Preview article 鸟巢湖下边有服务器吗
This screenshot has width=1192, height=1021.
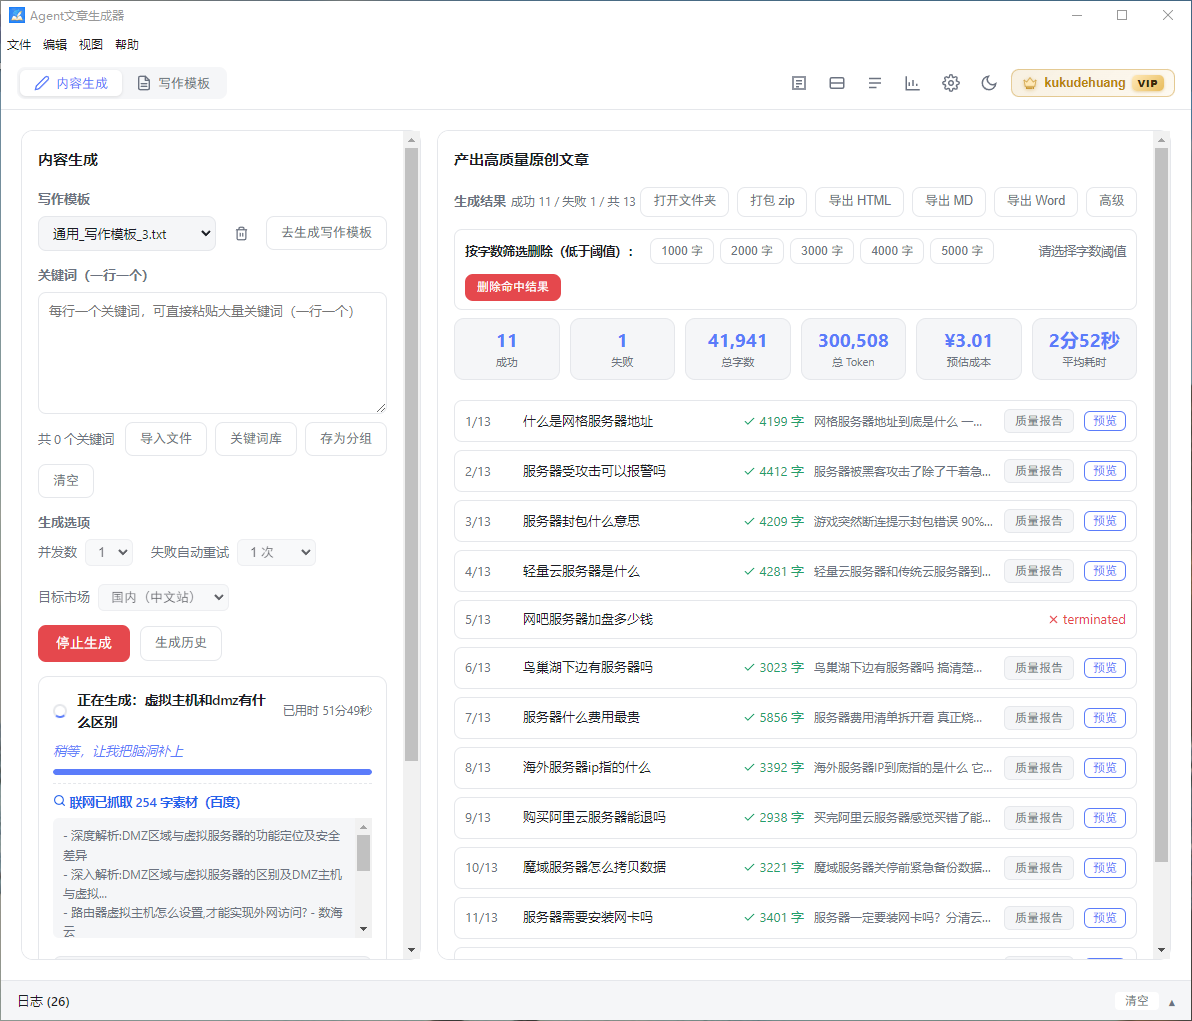click(x=1105, y=667)
